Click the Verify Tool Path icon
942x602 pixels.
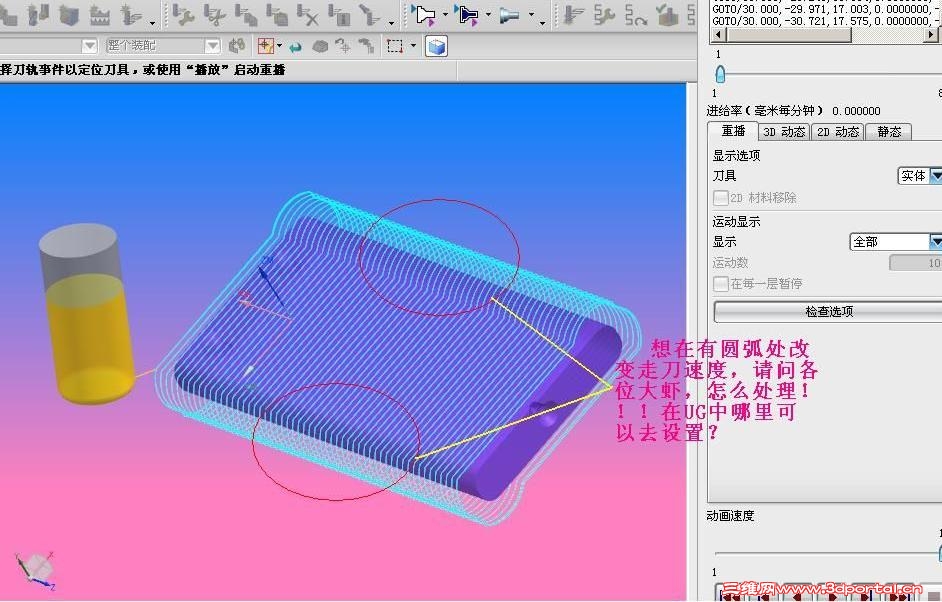tap(467, 14)
